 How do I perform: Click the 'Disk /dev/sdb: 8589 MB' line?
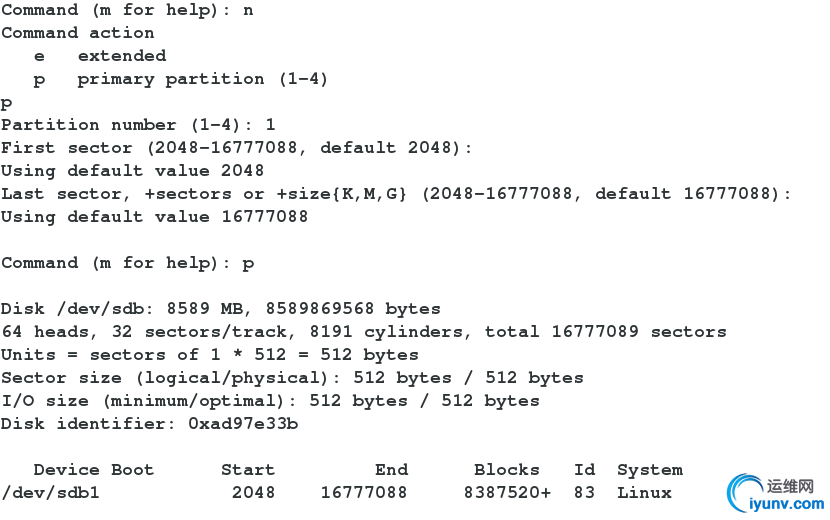(x=221, y=309)
